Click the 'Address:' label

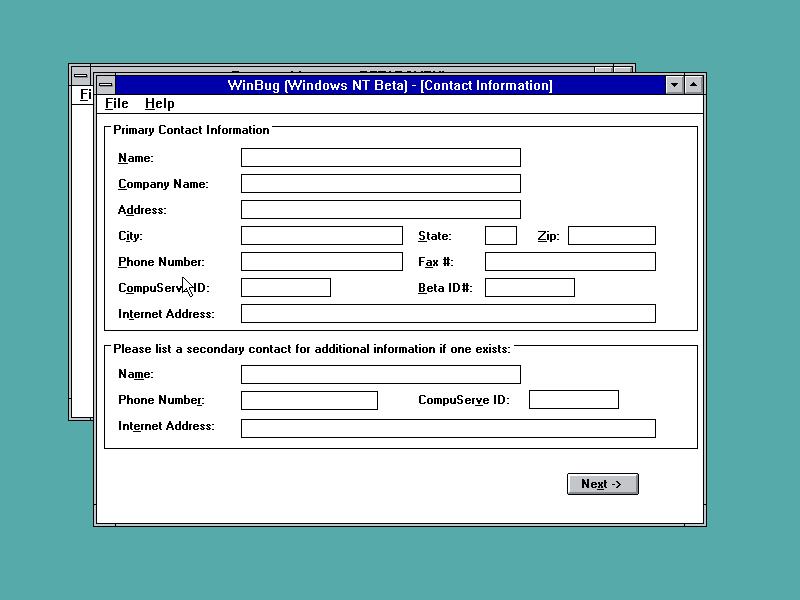point(142,210)
